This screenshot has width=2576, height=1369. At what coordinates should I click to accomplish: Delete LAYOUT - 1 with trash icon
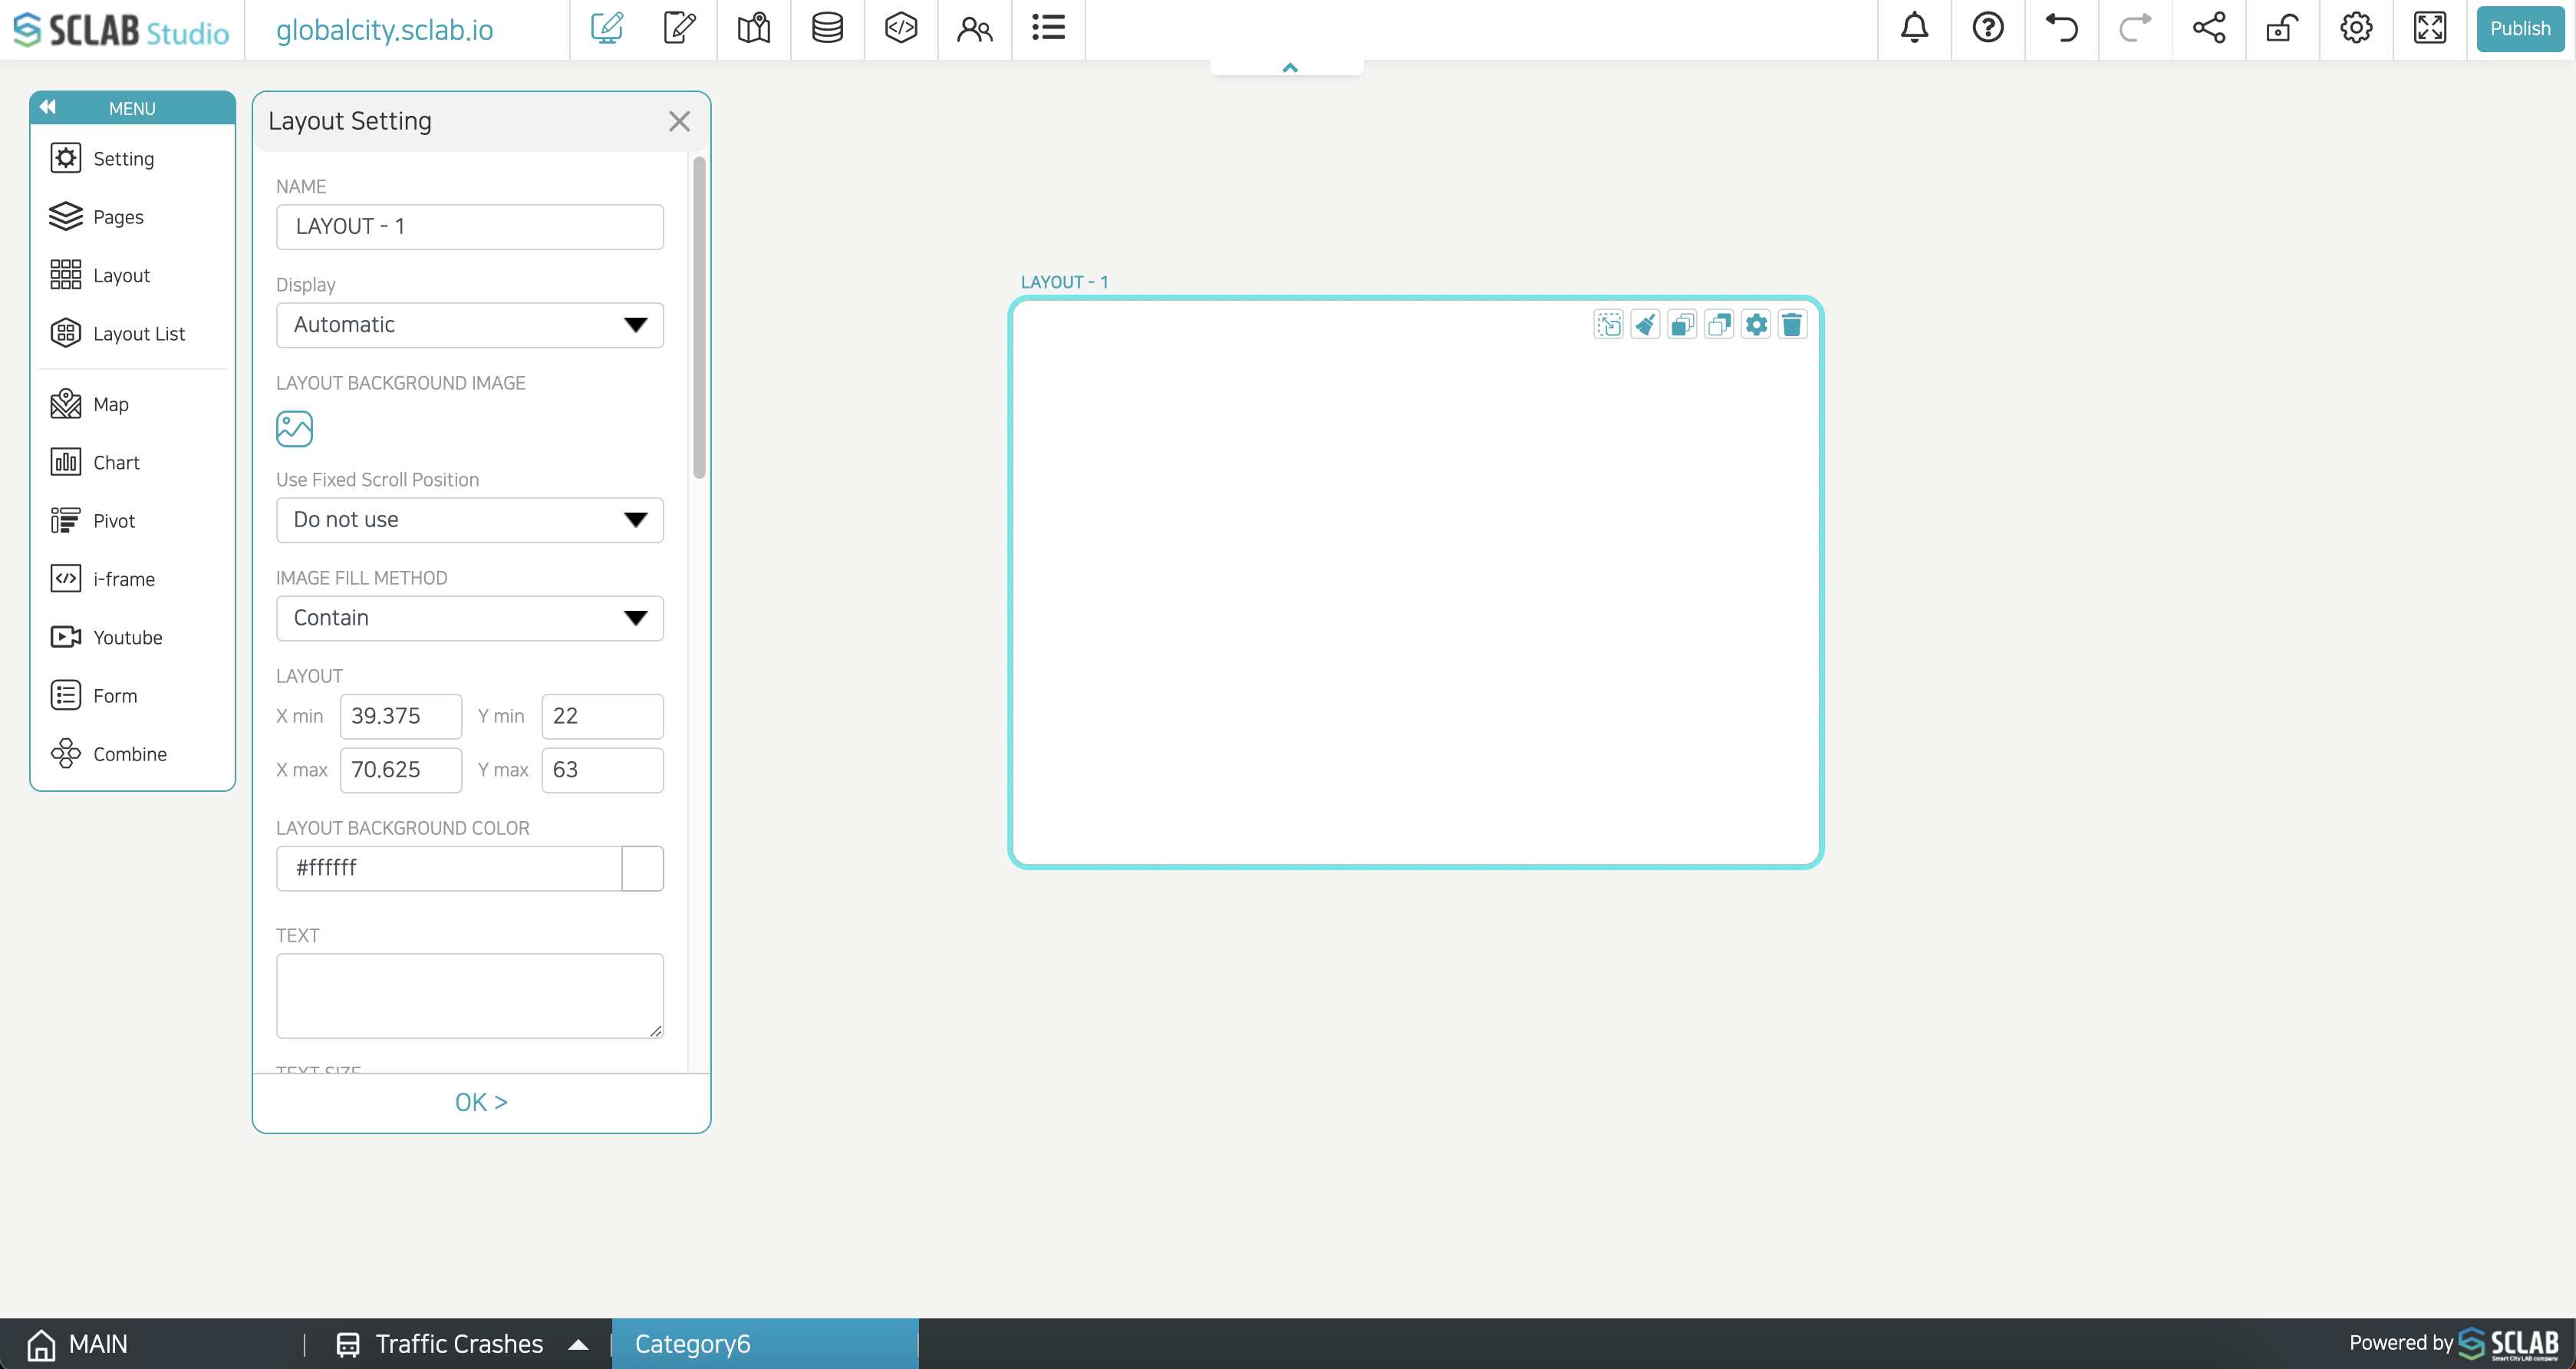click(x=1792, y=325)
